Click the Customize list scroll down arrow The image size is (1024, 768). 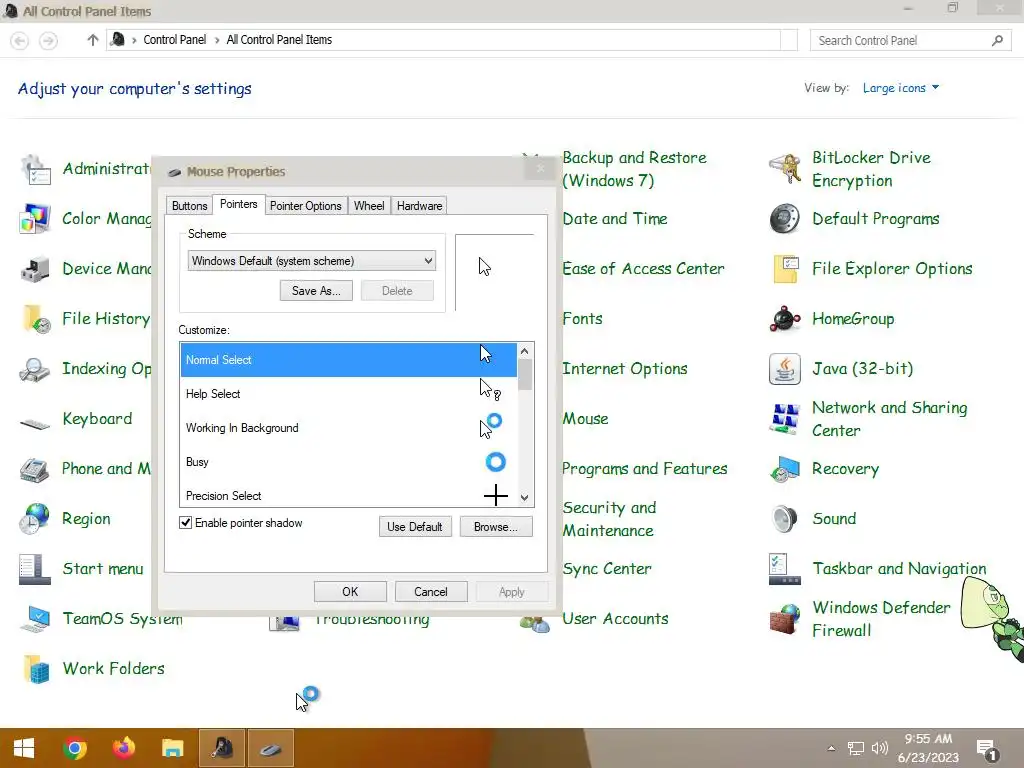pos(524,498)
